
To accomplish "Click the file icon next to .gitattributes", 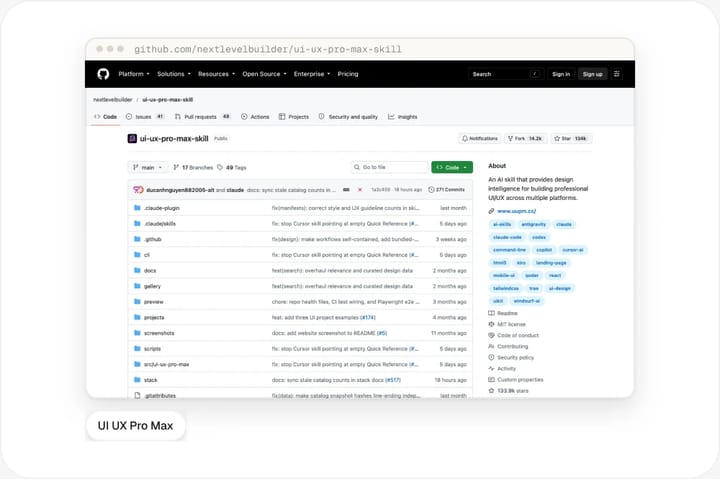I will (x=137, y=395).
